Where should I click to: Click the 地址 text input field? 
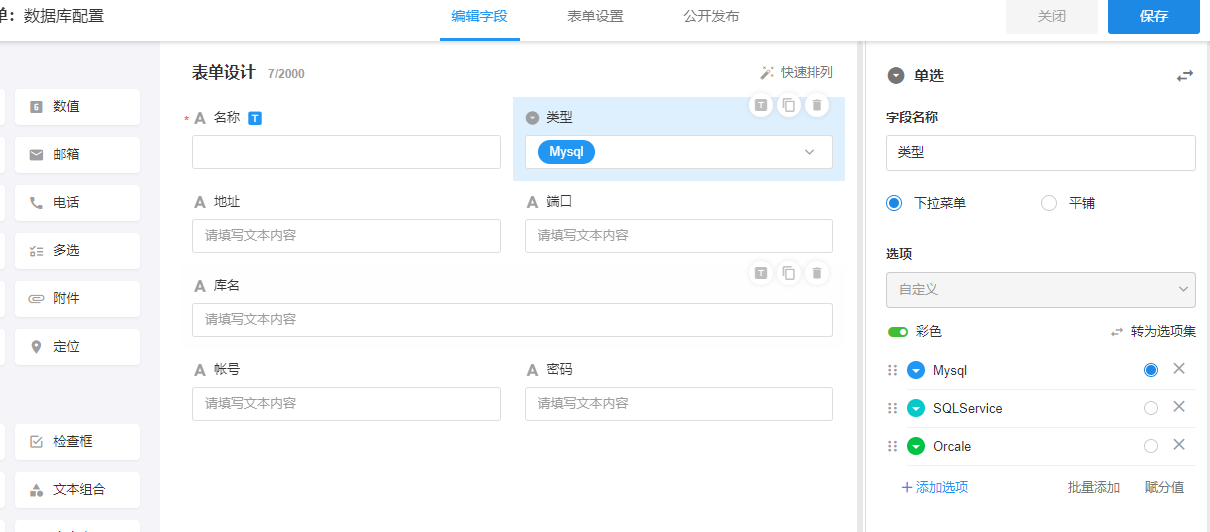coord(346,236)
